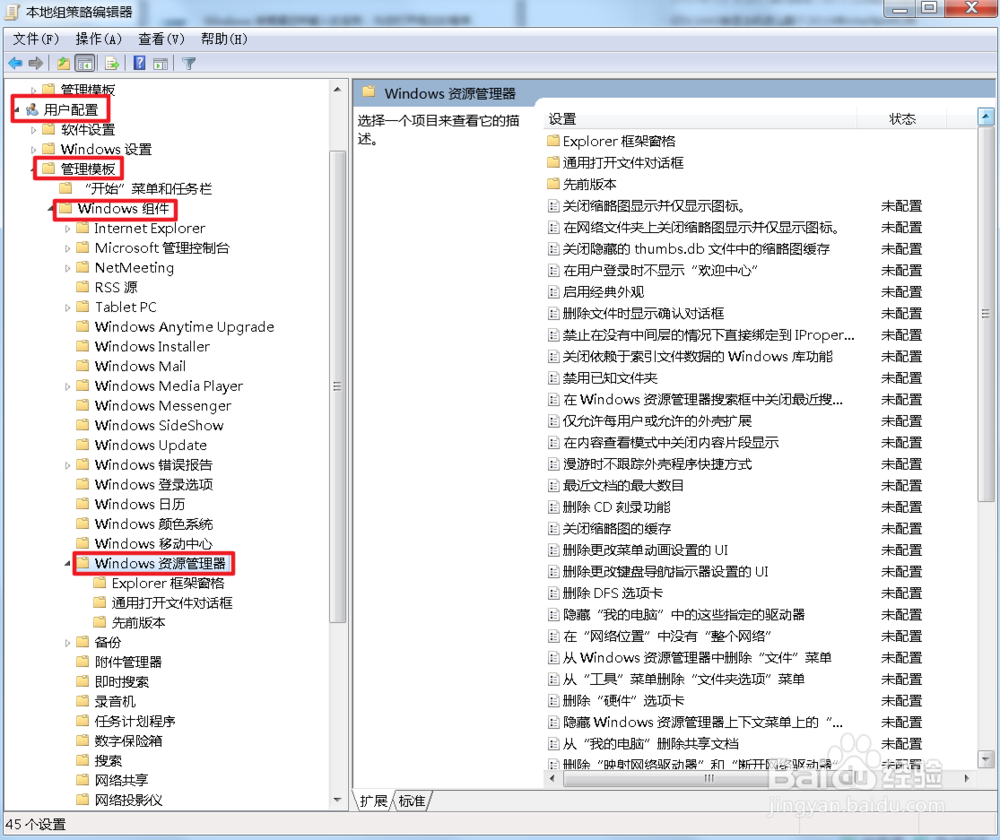Click the settings list horizontal scrollbar thumb
This screenshot has height=840, width=1000.
(x=709, y=778)
